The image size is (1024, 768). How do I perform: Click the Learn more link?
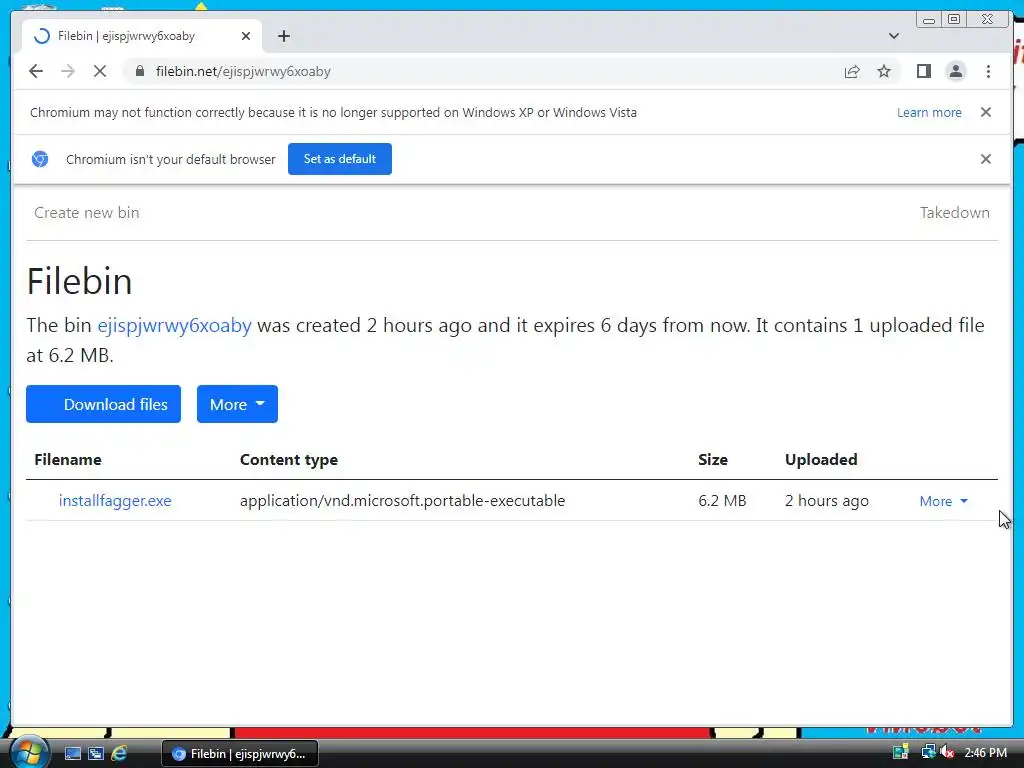pyautogui.click(x=929, y=112)
